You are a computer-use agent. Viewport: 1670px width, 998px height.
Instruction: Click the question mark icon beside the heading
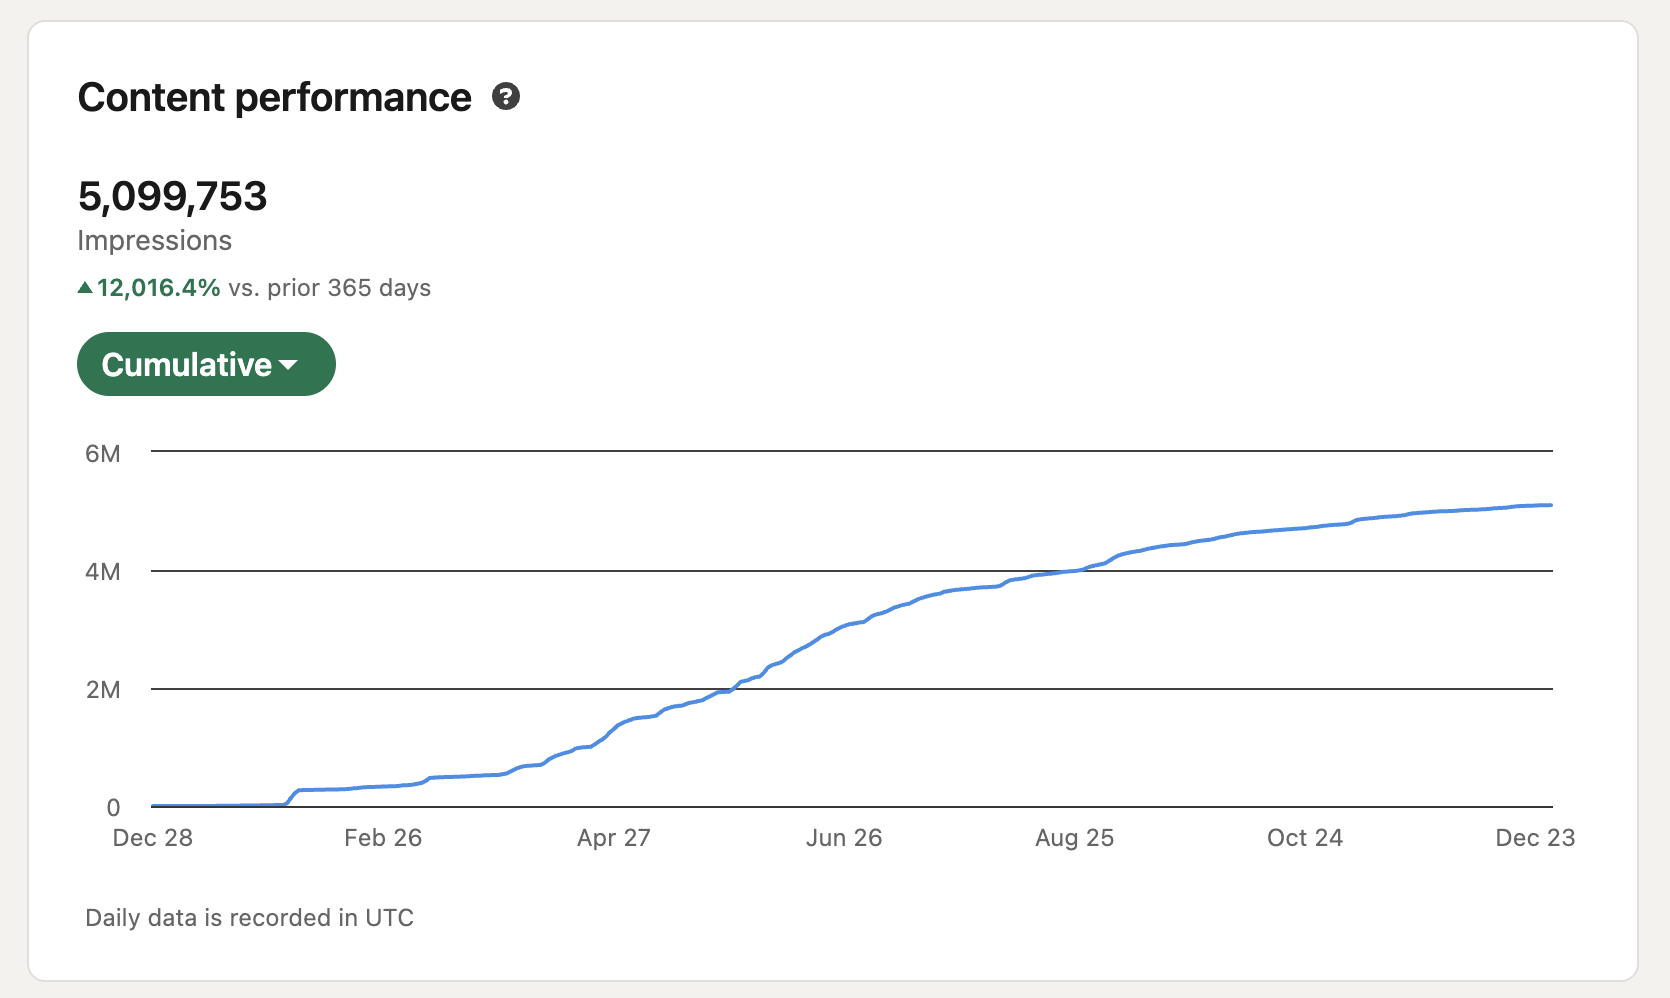506,97
